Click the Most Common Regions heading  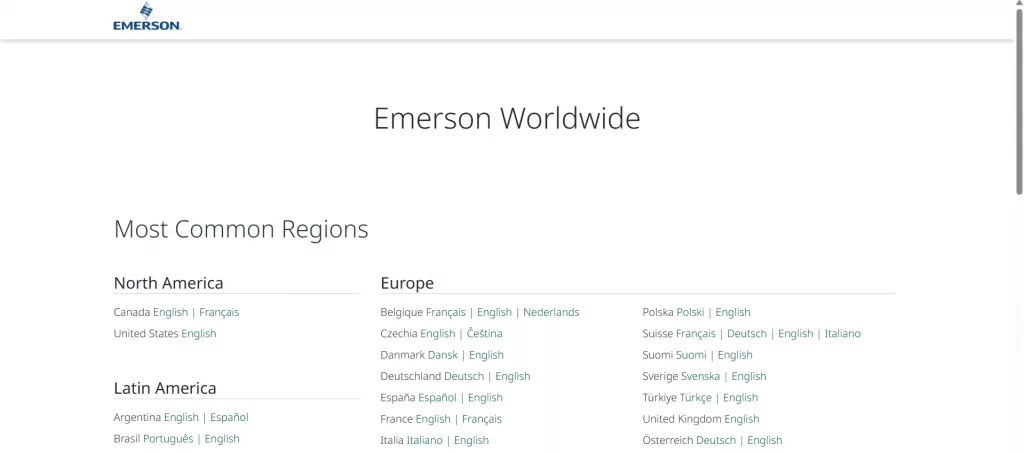point(241,229)
